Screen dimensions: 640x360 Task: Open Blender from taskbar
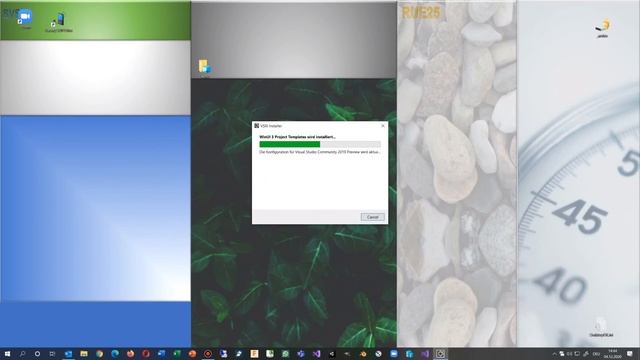click(x=363, y=354)
